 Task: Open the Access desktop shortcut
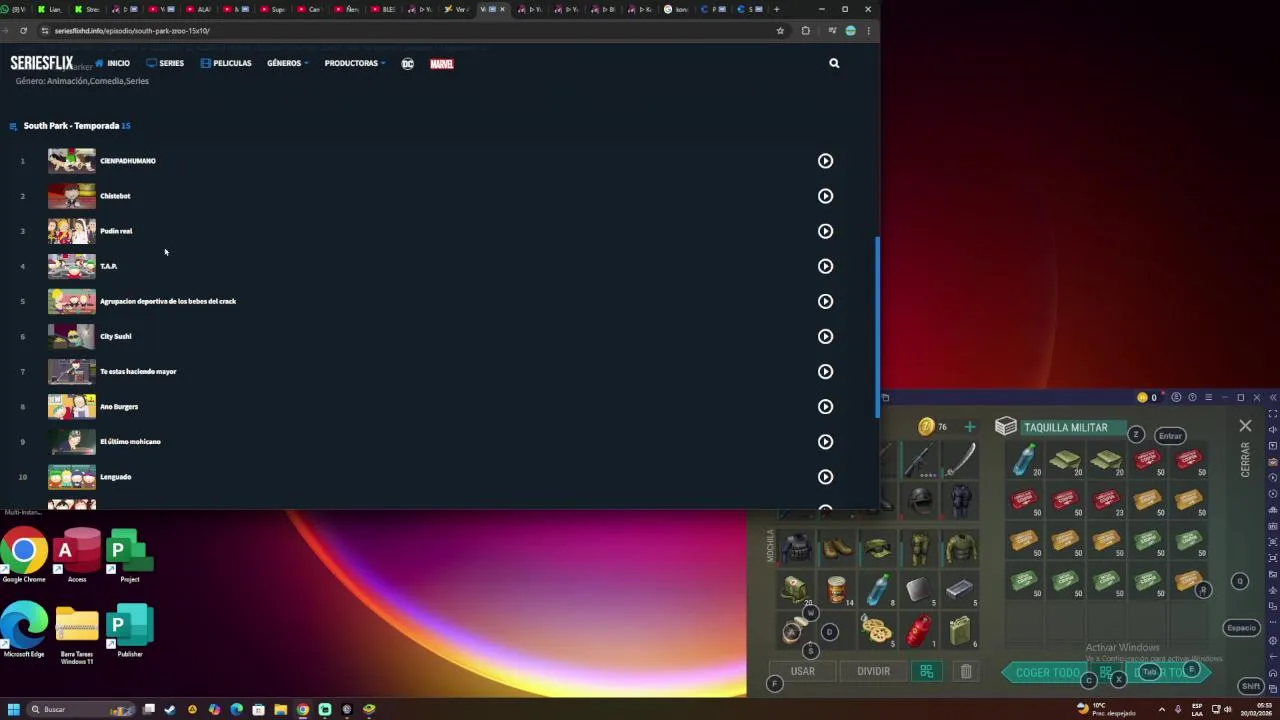tap(77, 556)
